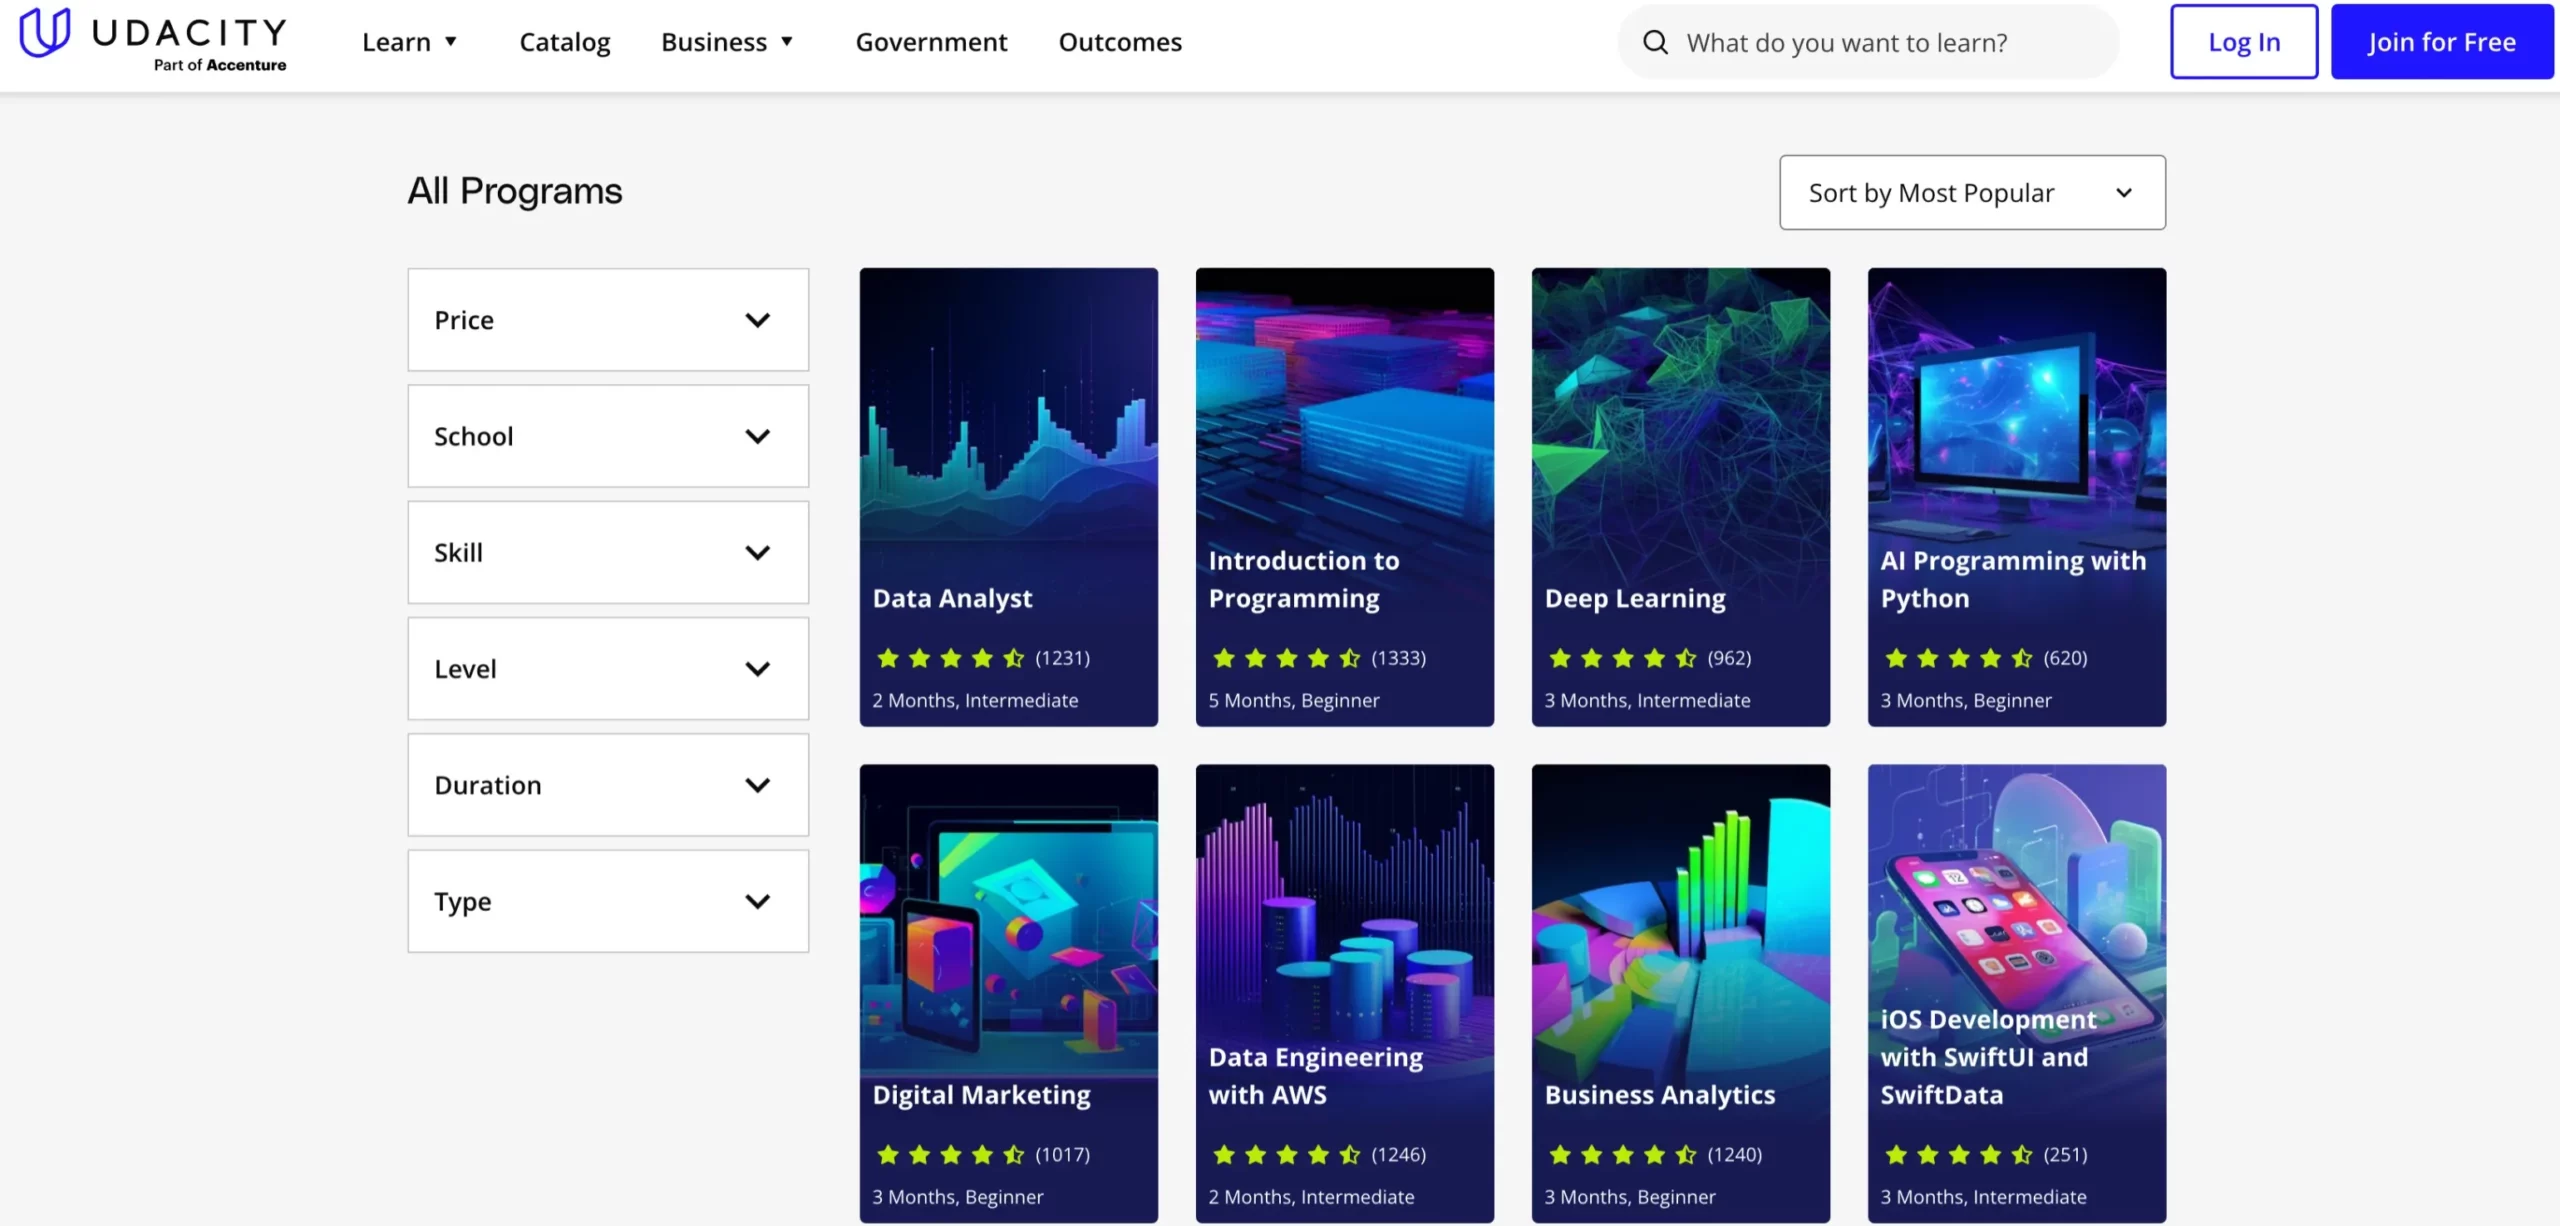Image resolution: width=2560 pixels, height=1226 pixels.
Task: Click the Deep Learning title
Action: [1635, 598]
